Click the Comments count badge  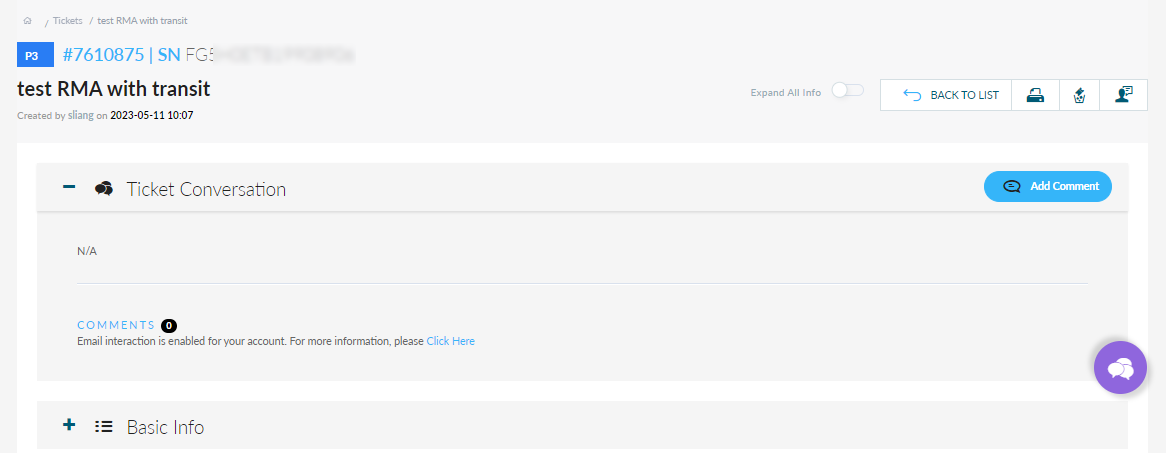(169, 325)
